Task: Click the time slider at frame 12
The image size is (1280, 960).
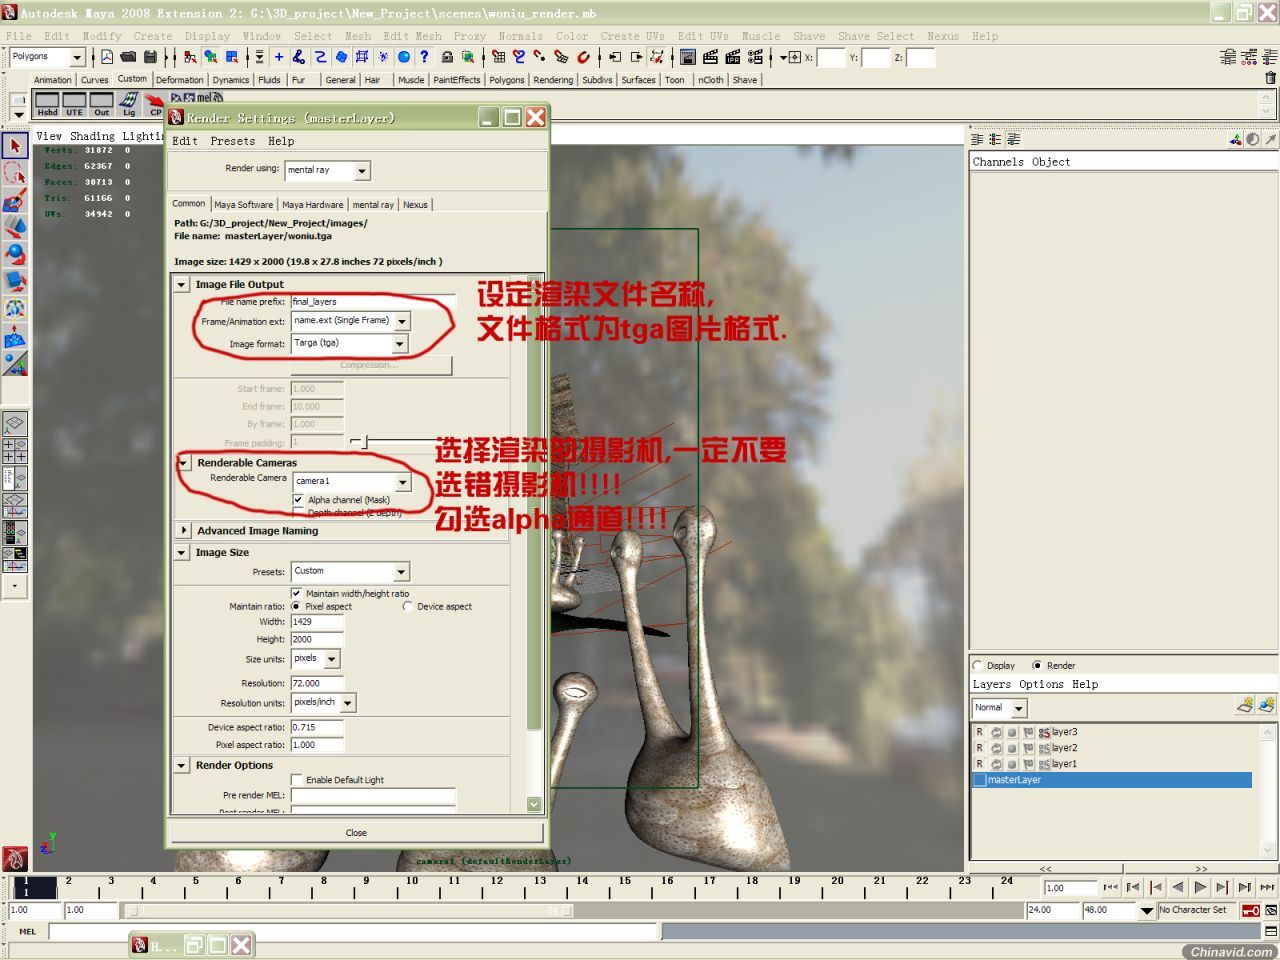Action: coord(496,886)
